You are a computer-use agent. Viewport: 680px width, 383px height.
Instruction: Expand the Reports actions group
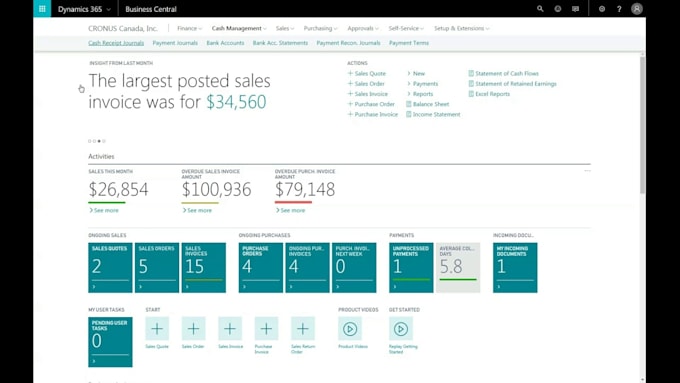point(420,94)
